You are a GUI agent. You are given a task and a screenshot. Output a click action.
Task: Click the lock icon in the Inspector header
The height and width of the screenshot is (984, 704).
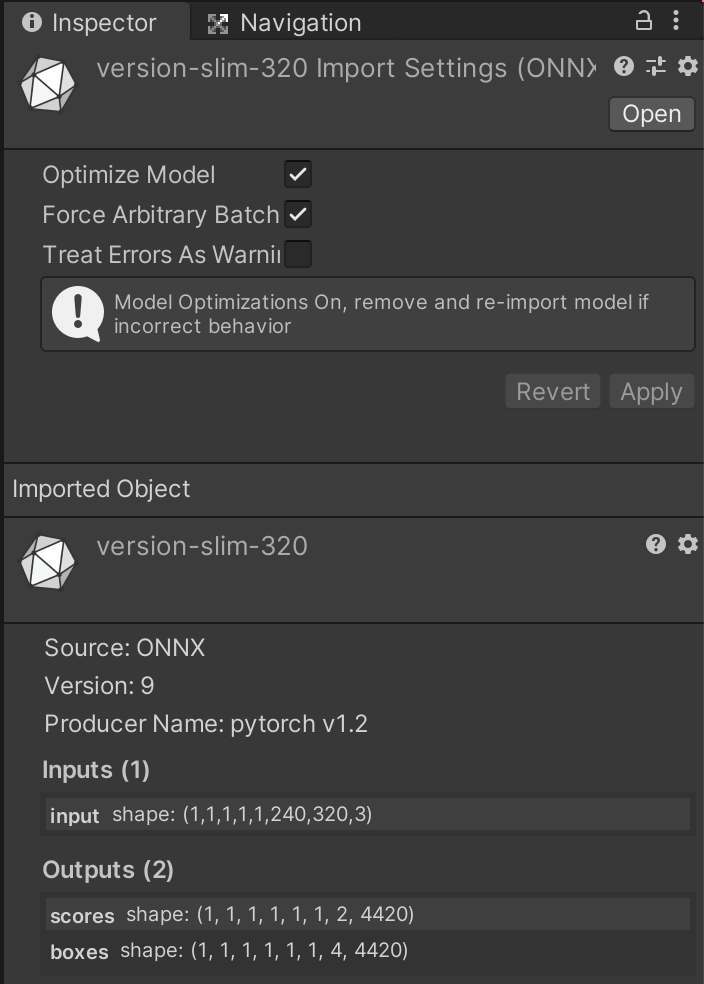pos(644,20)
